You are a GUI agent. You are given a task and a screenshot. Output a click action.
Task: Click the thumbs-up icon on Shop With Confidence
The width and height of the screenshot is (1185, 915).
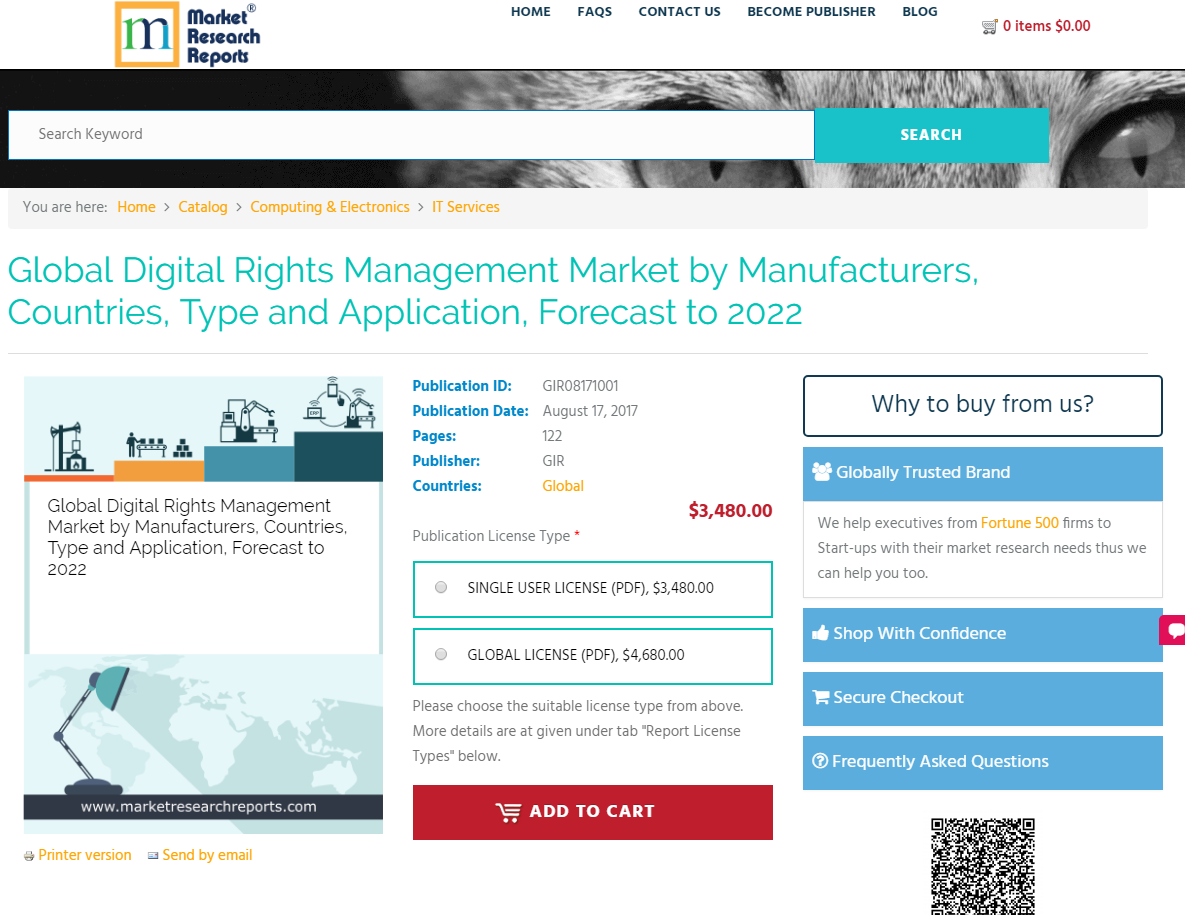click(x=821, y=632)
